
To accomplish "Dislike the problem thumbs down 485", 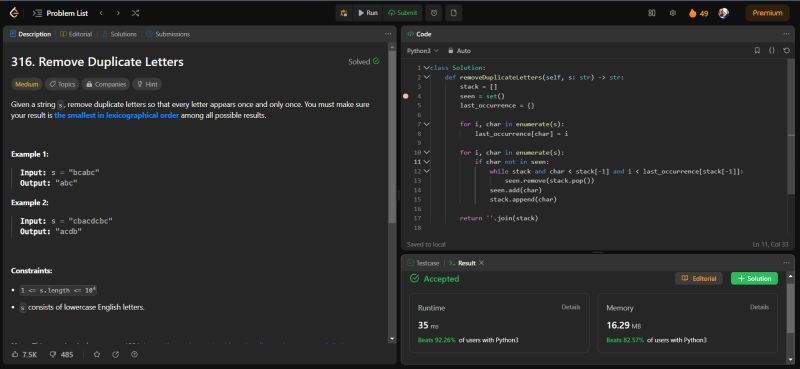I will 62,355.
